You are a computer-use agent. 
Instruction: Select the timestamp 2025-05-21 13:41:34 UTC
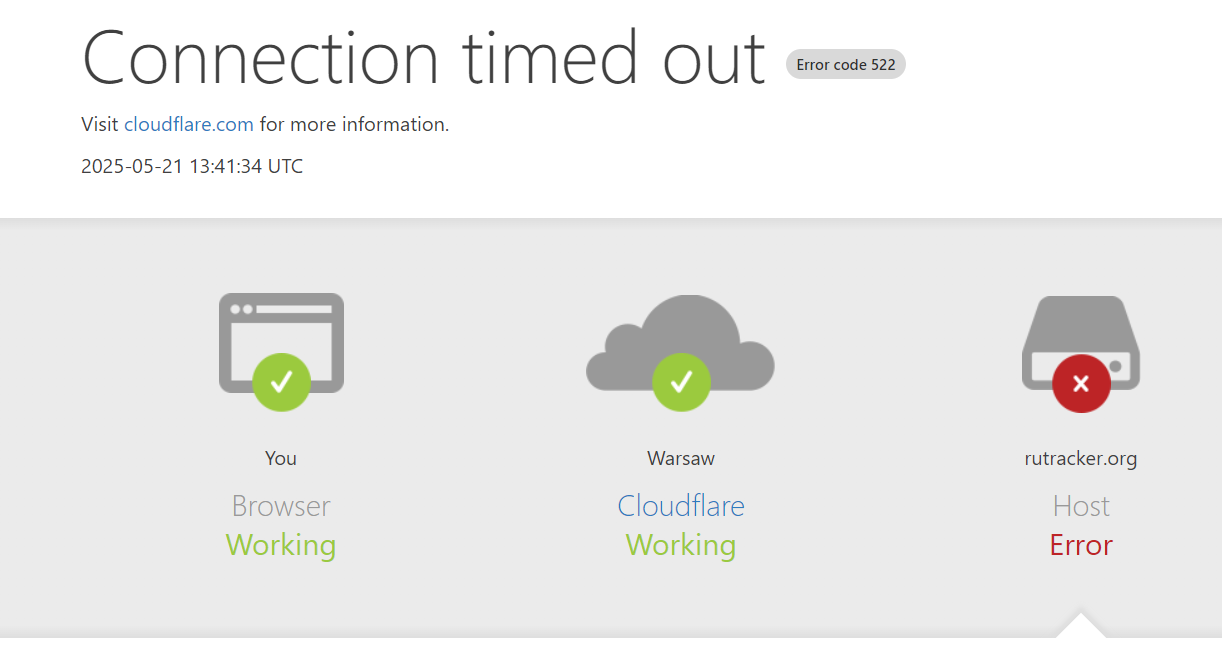click(192, 166)
